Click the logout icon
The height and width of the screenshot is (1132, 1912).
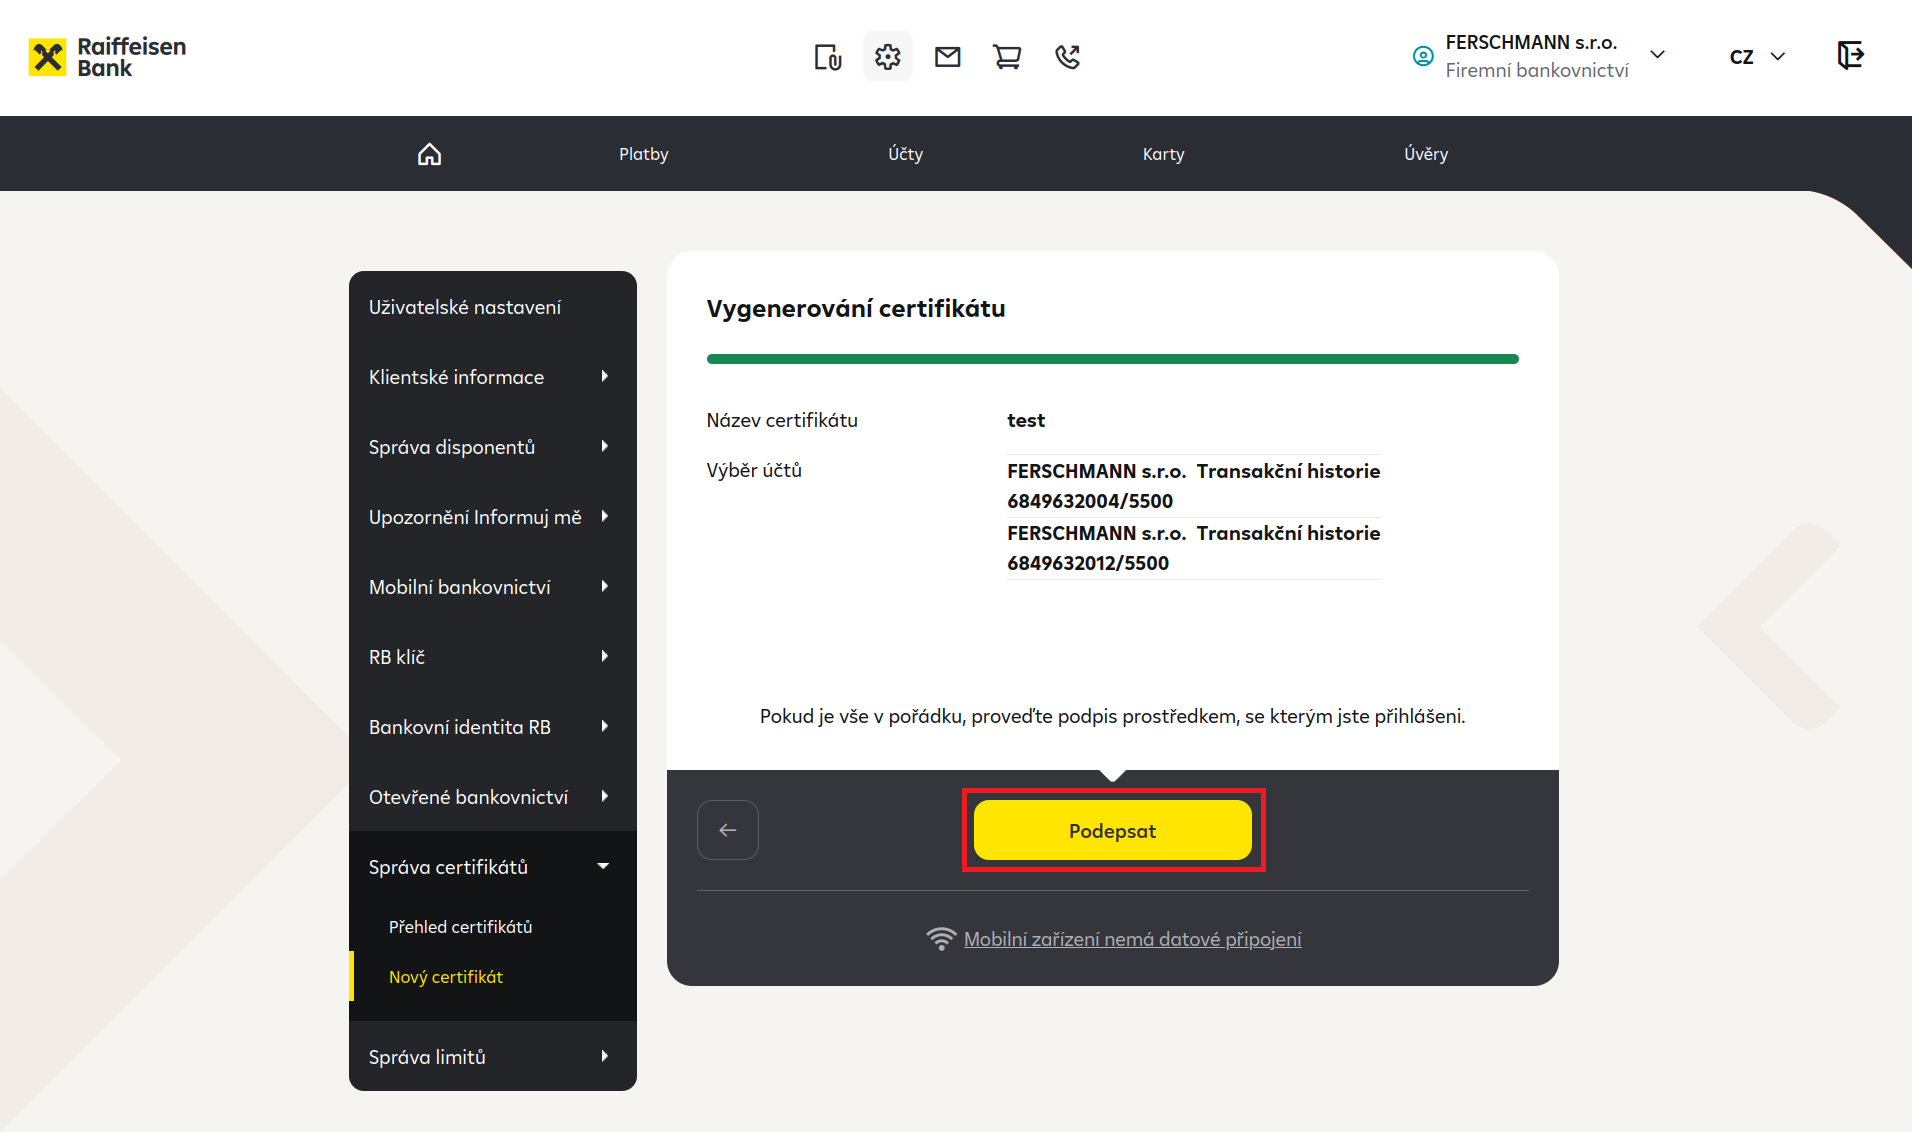1851,55
